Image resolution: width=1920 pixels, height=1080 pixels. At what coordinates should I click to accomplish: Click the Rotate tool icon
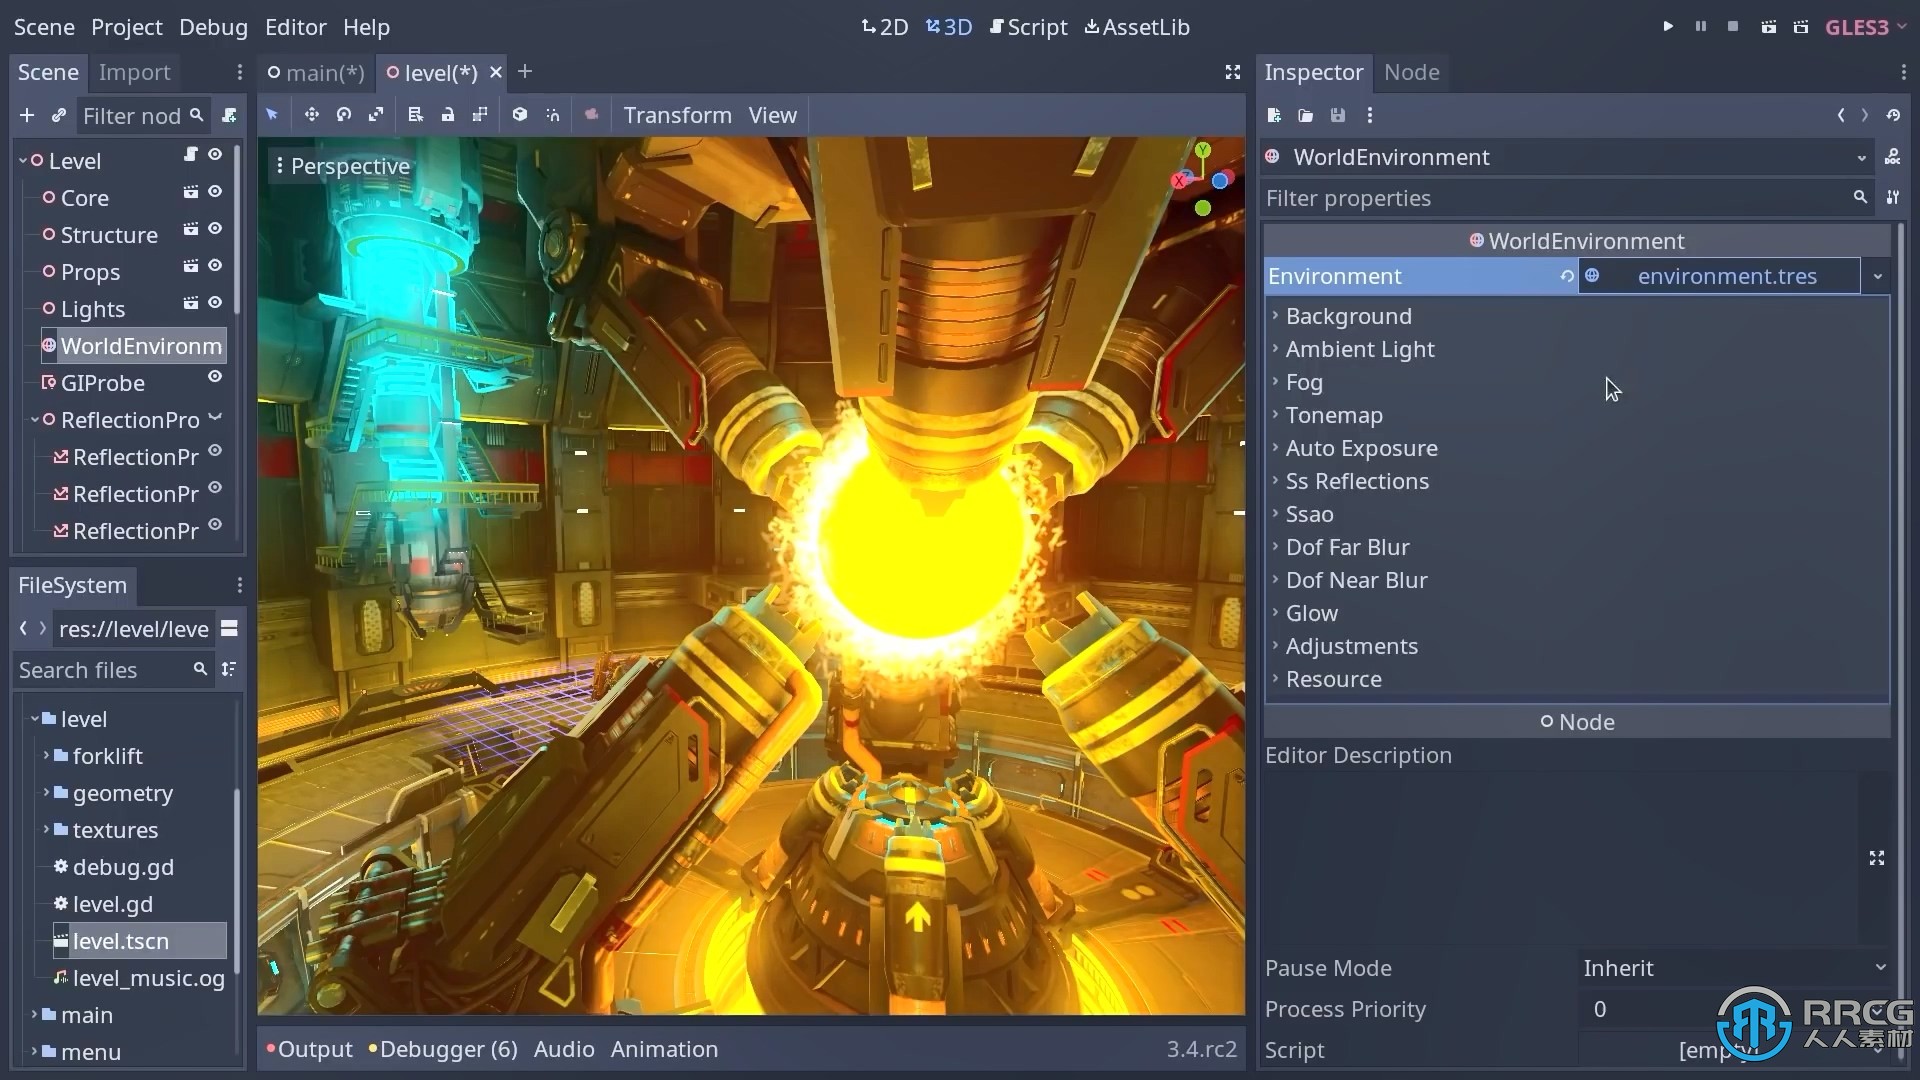(x=344, y=115)
